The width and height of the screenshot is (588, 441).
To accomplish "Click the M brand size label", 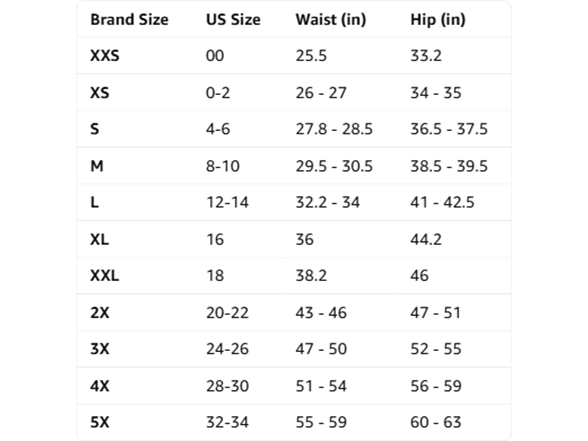I will pyautogui.click(x=97, y=166).
